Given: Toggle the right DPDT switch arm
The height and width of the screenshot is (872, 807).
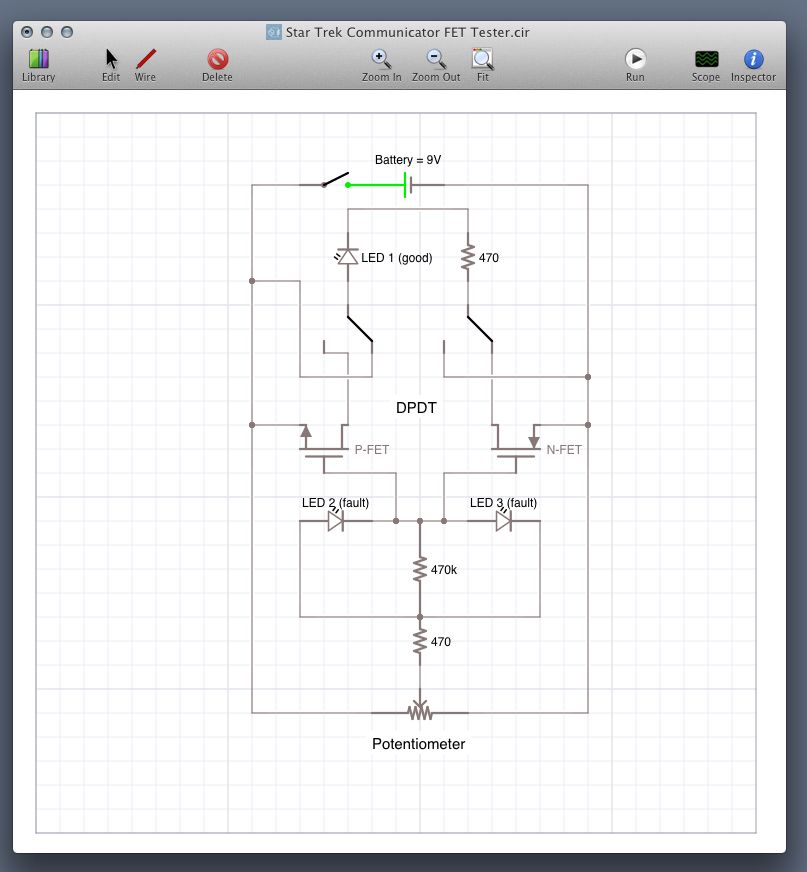Looking at the screenshot, I should (480, 329).
